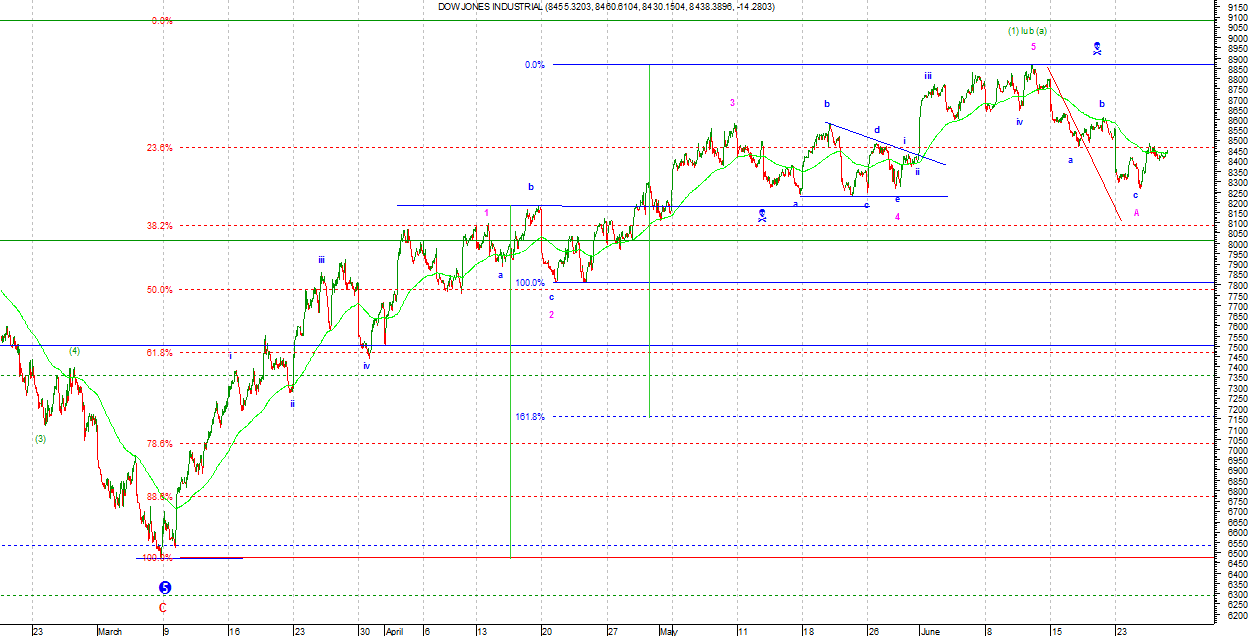Select the red C wave label
This screenshot has height=636, width=1250.
coord(163,607)
